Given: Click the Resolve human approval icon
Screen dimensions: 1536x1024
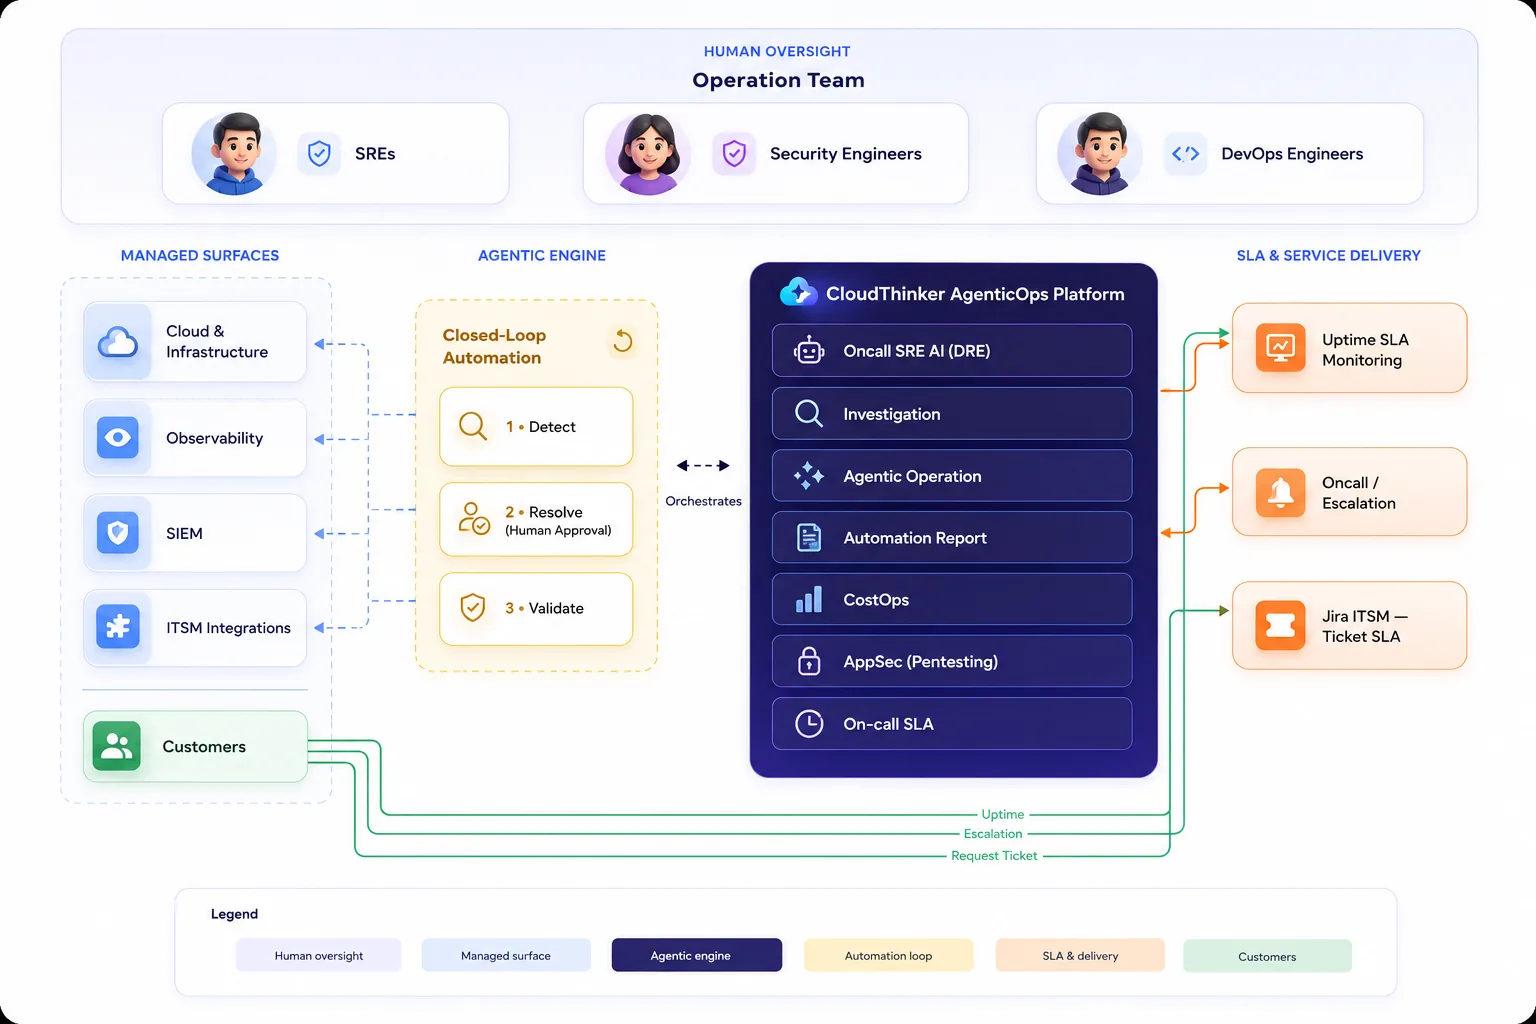Looking at the screenshot, I should click(x=473, y=519).
